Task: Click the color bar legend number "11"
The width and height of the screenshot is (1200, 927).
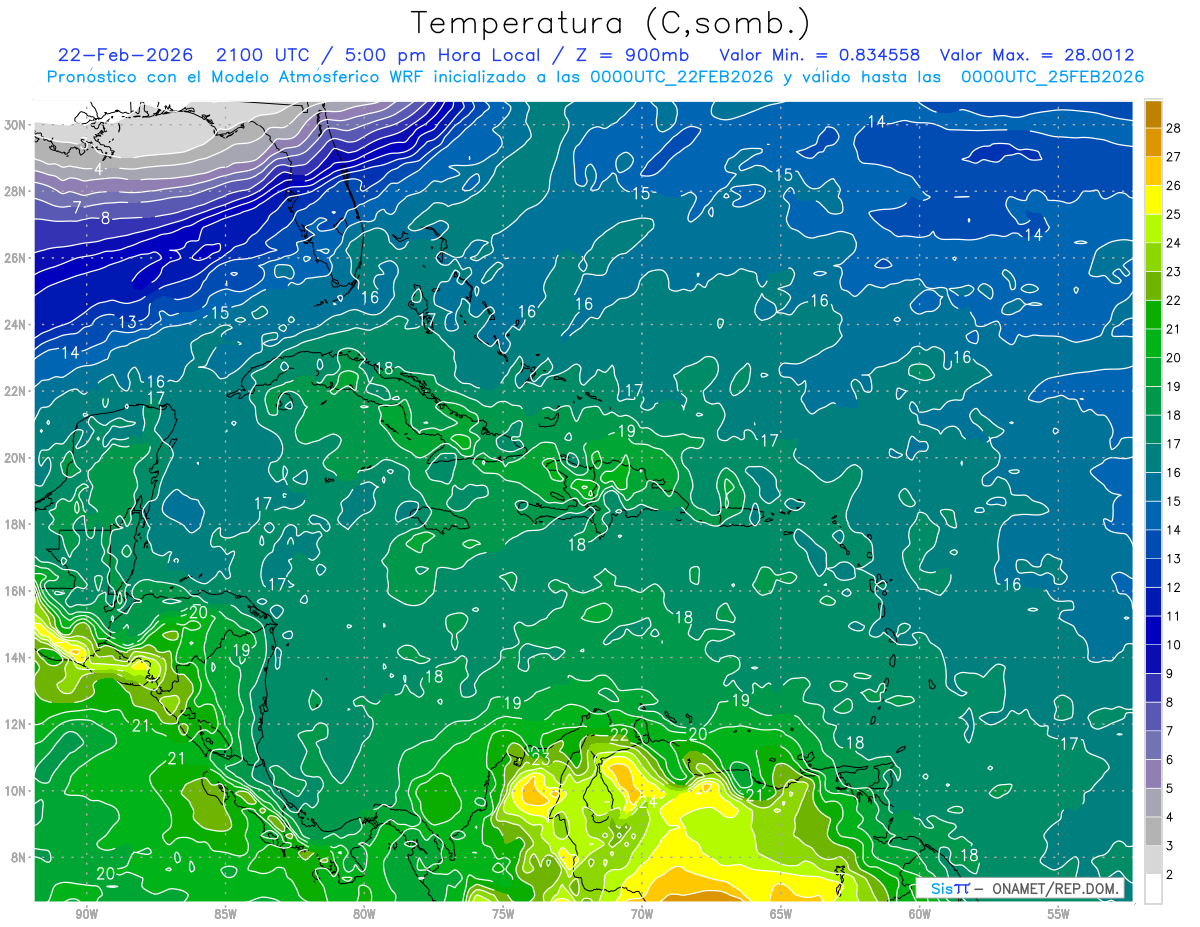Action: click(1173, 616)
